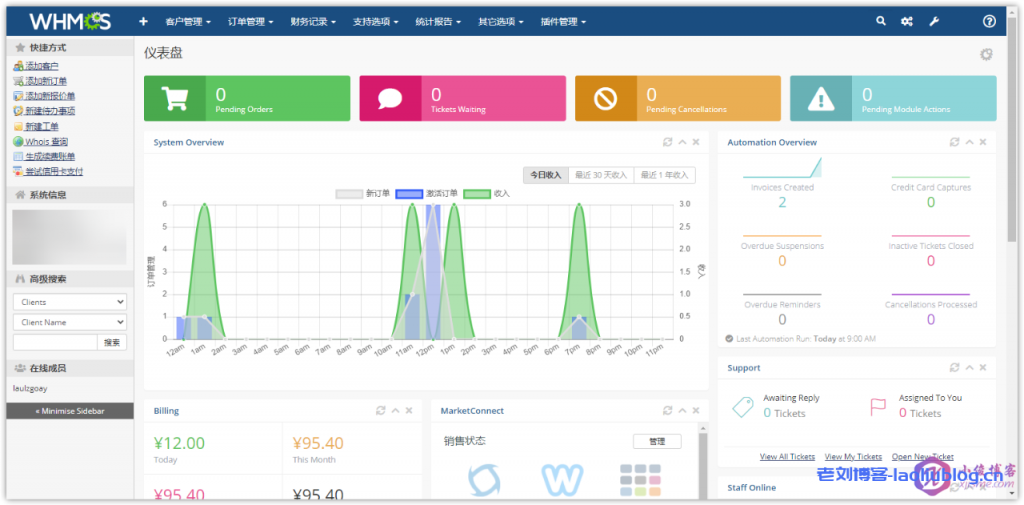Image resolution: width=1024 pixels, height=505 pixels.
Task: Open the setup gears icon in top bar
Action: pos(907,21)
